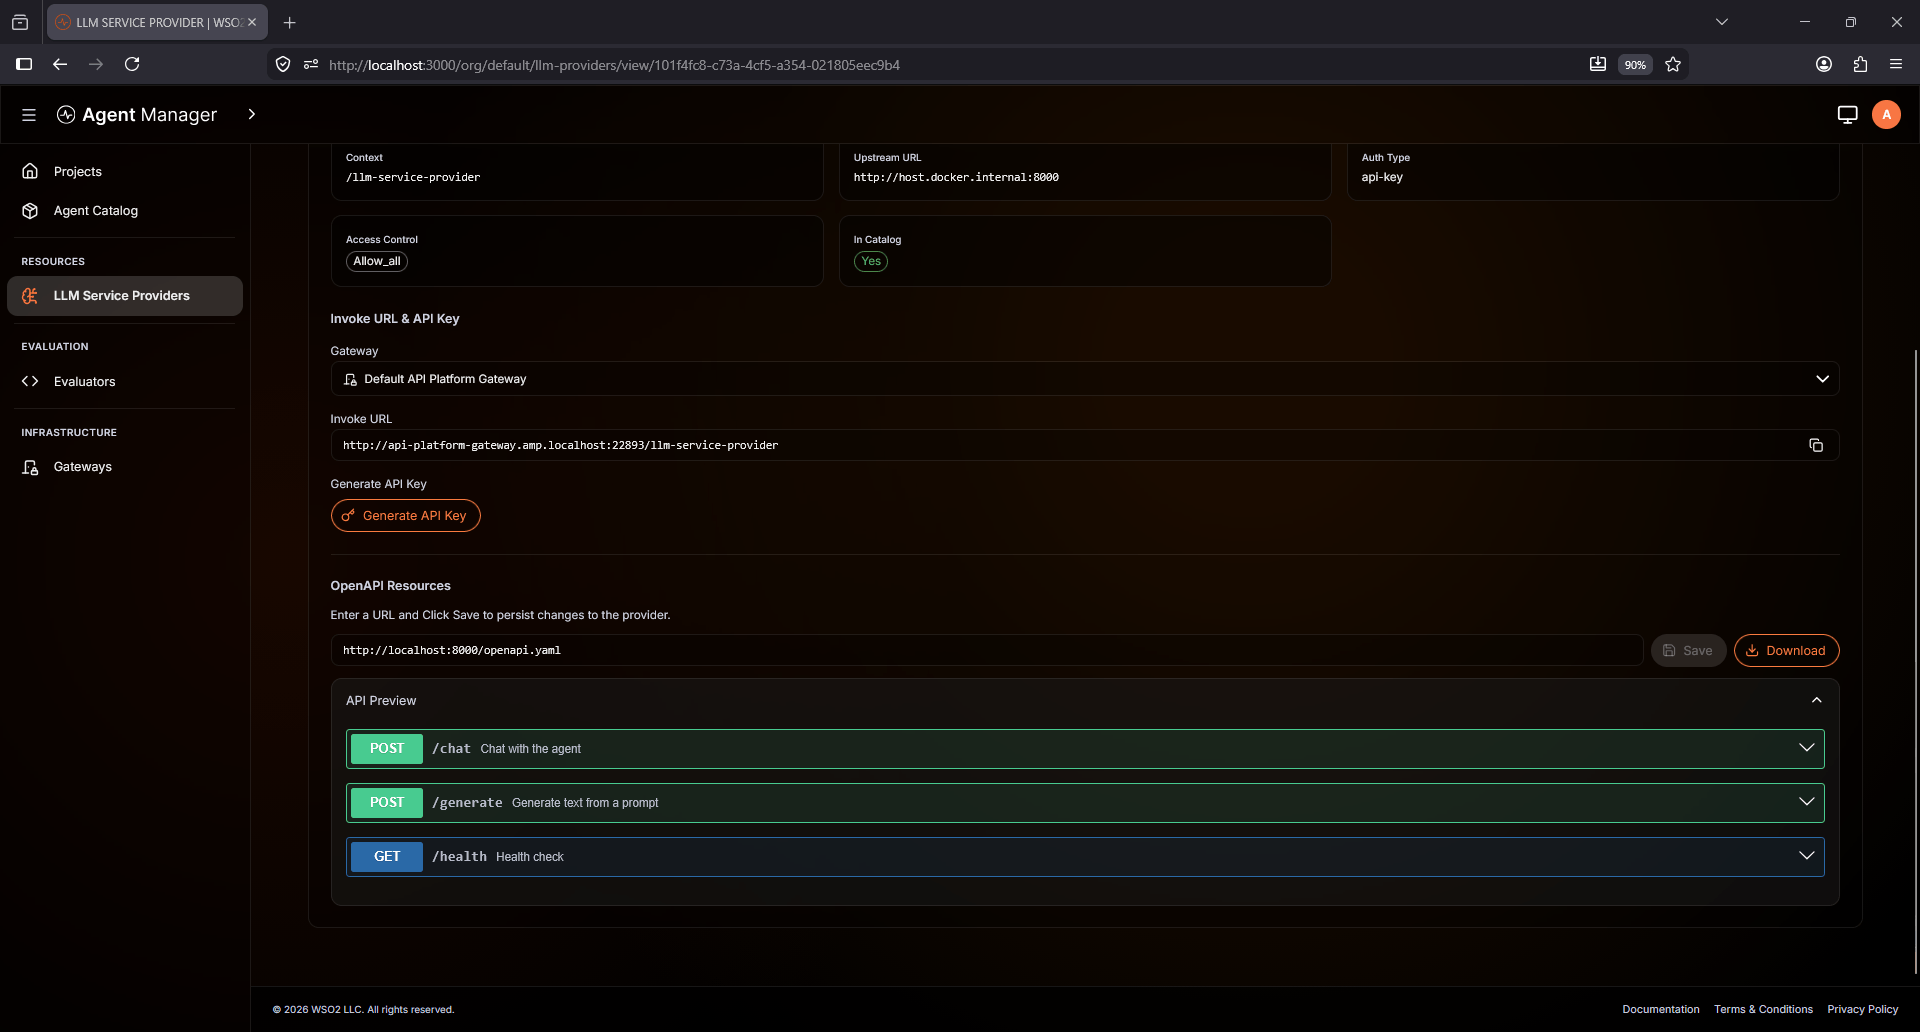
Task: Click the page vertical scrollbar
Action: click(1915, 660)
